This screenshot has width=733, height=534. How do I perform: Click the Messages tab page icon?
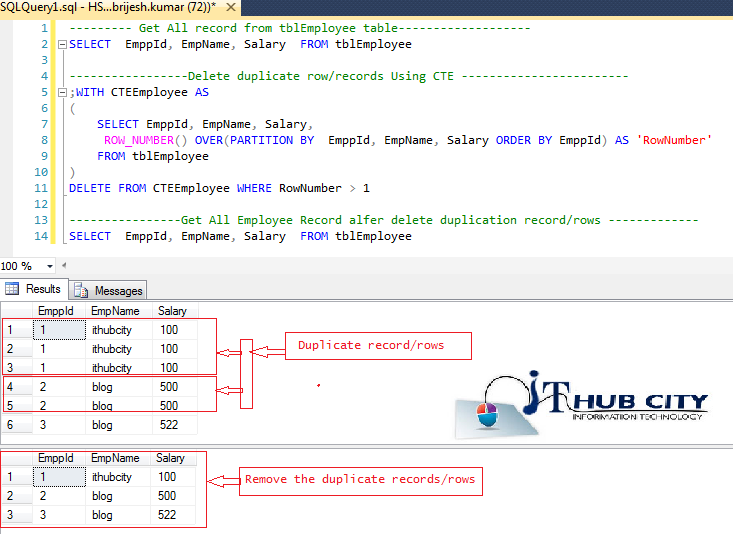pos(81,290)
